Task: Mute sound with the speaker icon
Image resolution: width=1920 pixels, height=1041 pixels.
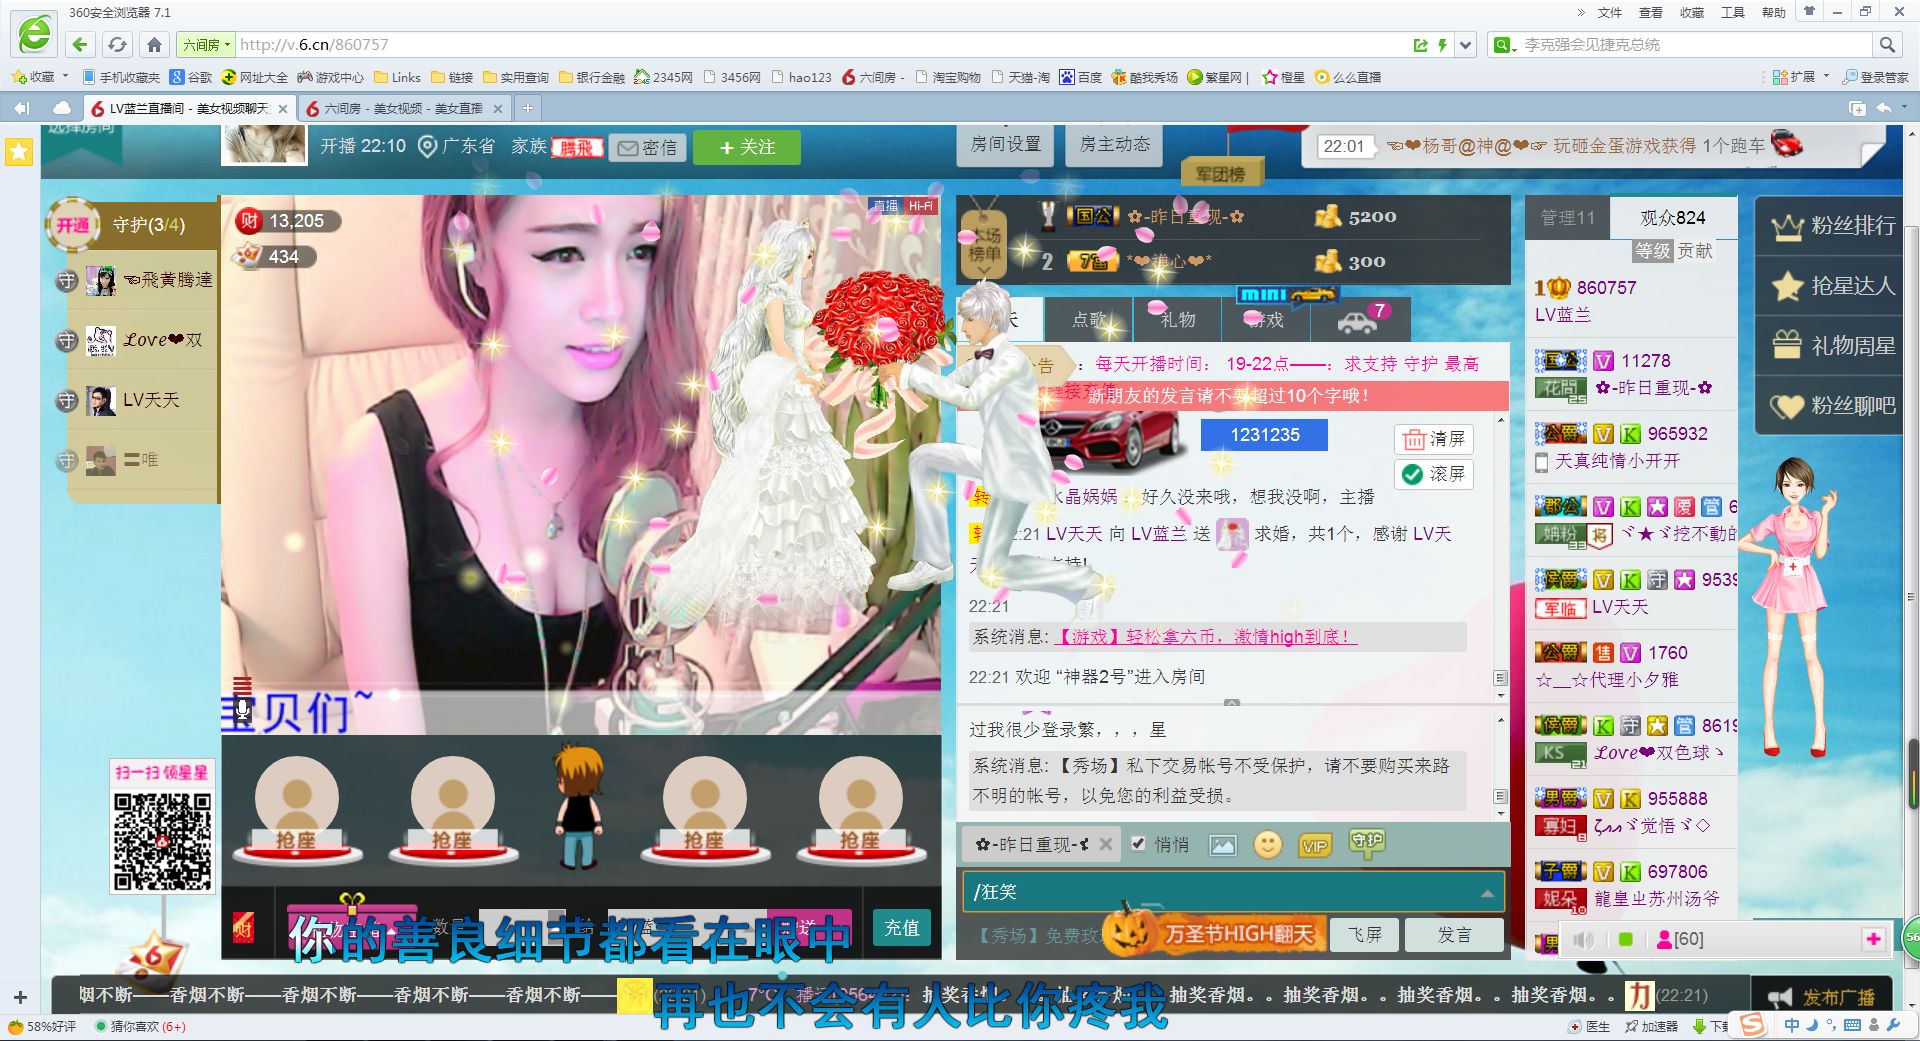Action: click(x=1583, y=940)
